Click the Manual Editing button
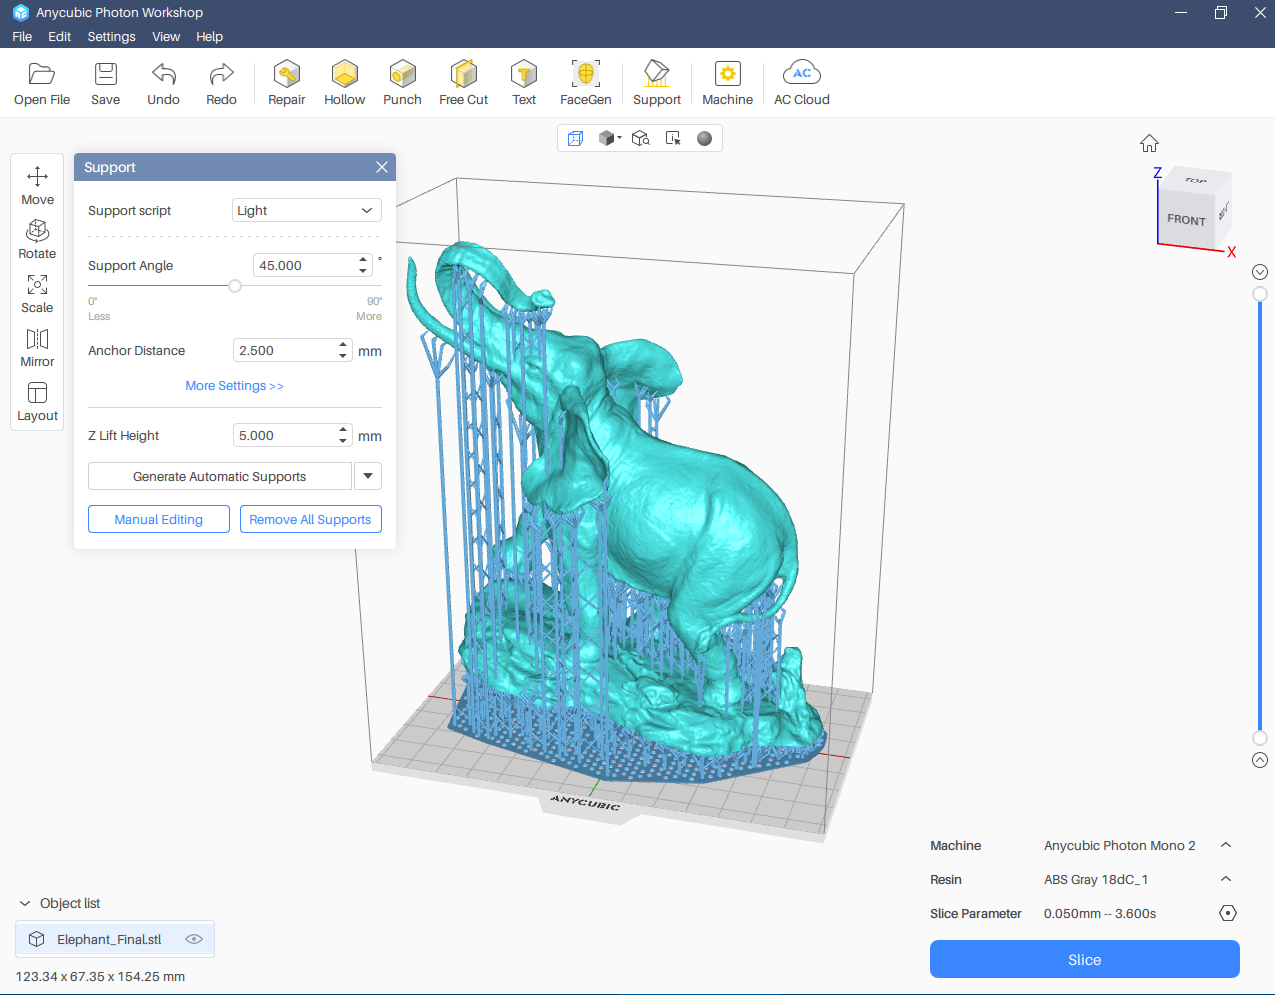The height and width of the screenshot is (995, 1275). (x=159, y=519)
